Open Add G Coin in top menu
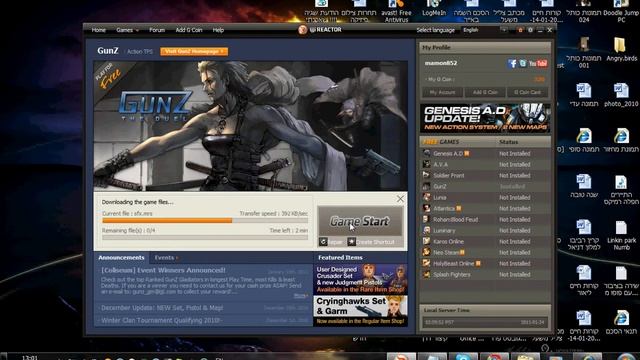The height and width of the screenshot is (360, 640). pyautogui.click(x=189, y=30)
